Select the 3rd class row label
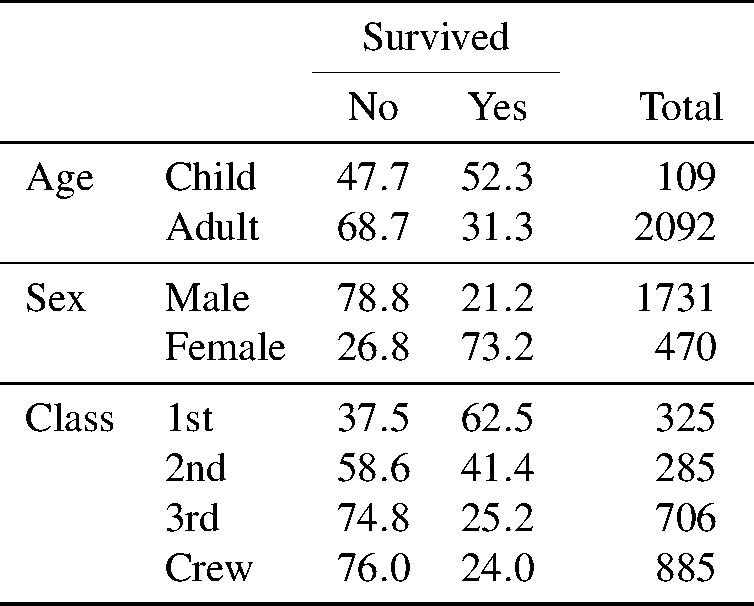The width and height of the screenshot is (754, 606). [192, 518]
